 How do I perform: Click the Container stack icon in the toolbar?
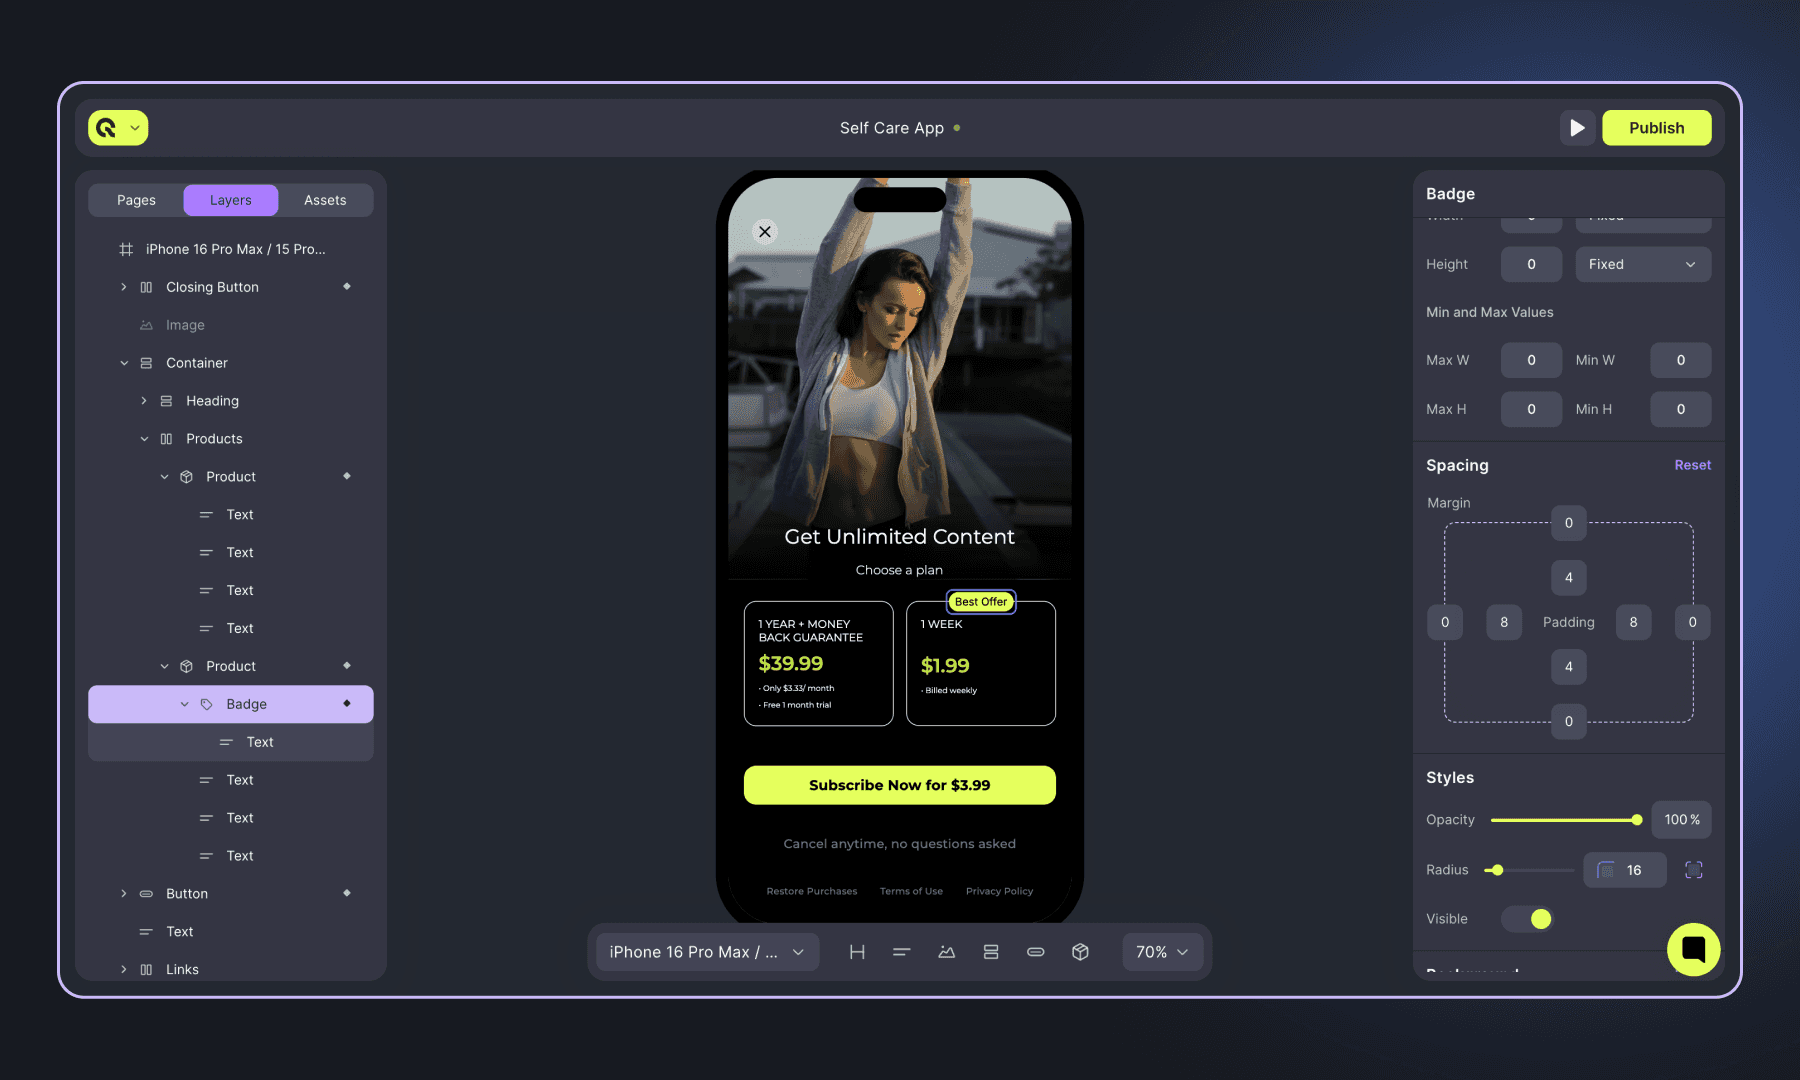click(x=991, y=951)
